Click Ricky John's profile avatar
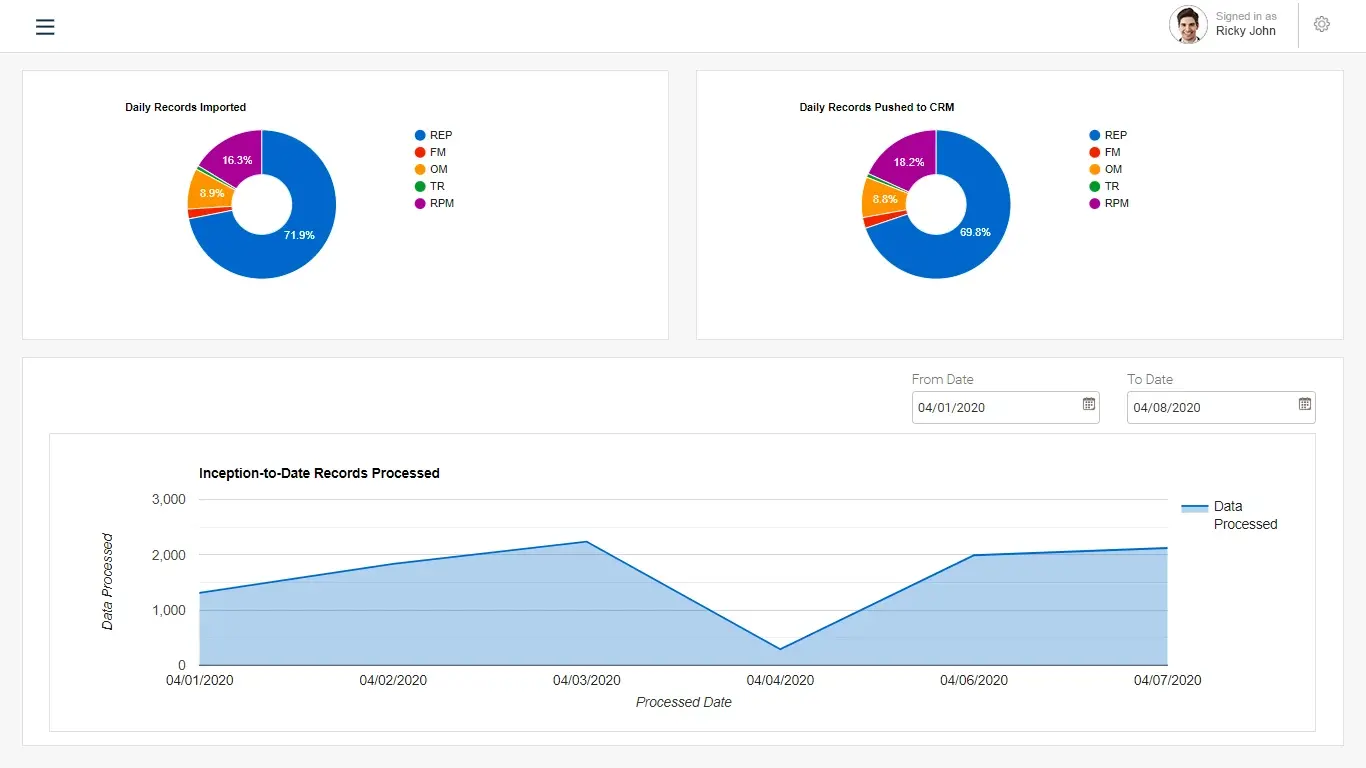The width and height of the screenshot is (1366, 768). coord(1188,25)
